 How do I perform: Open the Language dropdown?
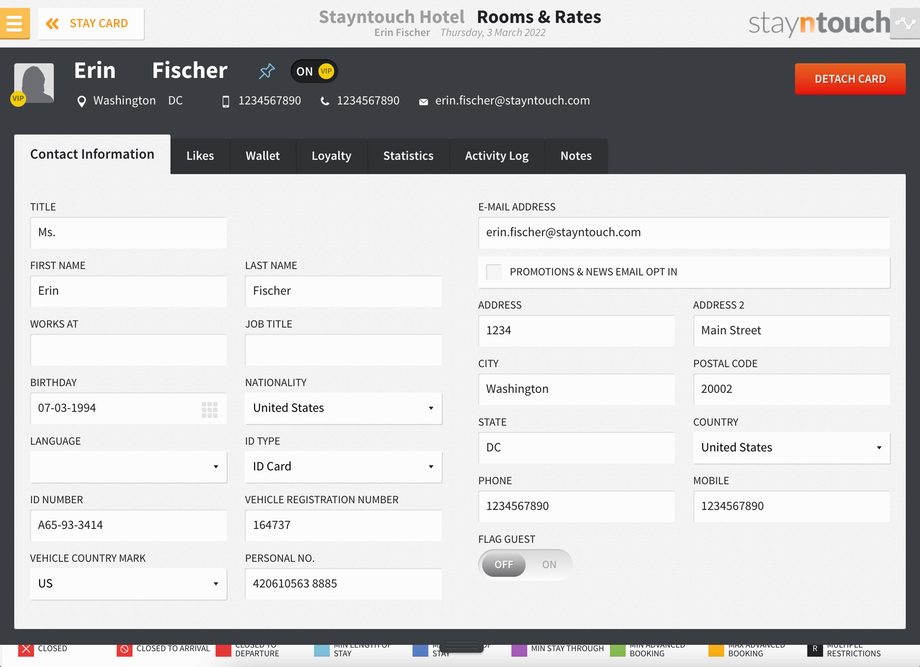128,467
